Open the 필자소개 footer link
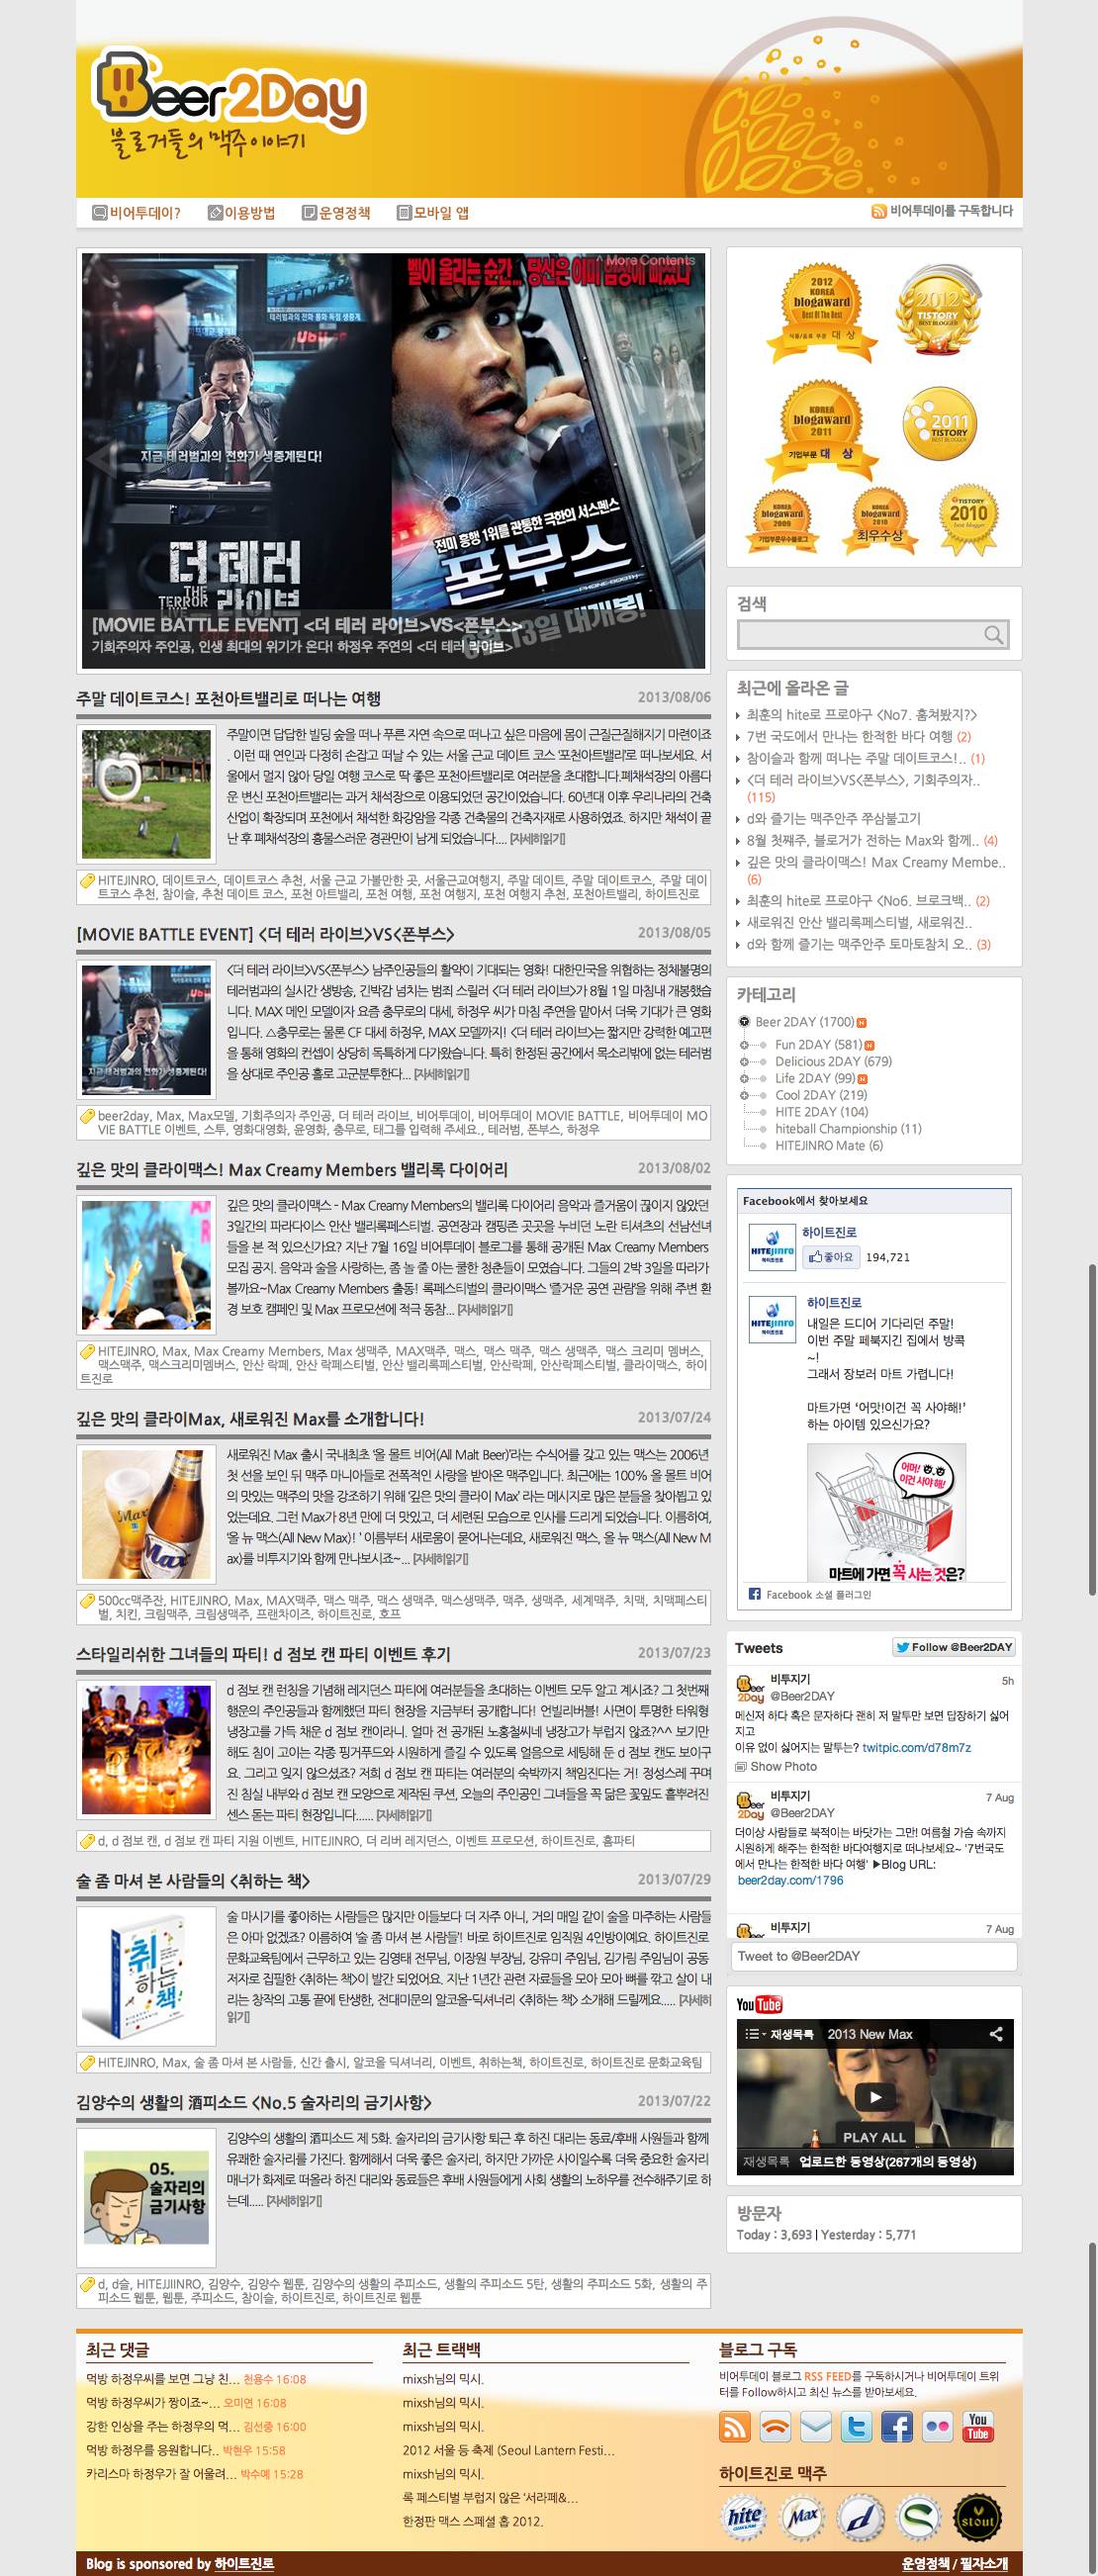The image size is (1098, 2576). tap(985, 2564)
